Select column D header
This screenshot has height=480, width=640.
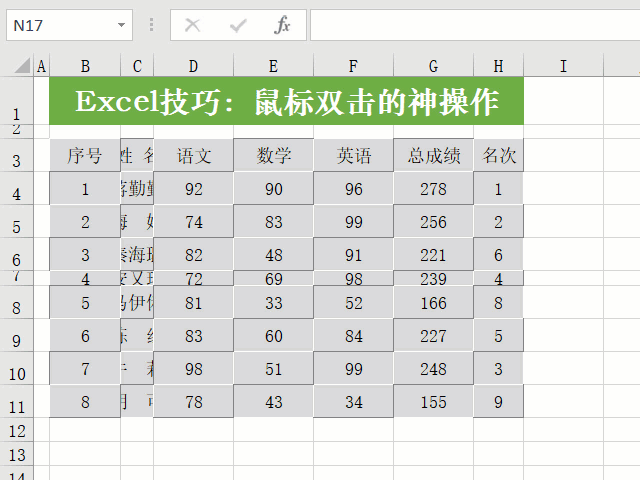pos(193,66)
